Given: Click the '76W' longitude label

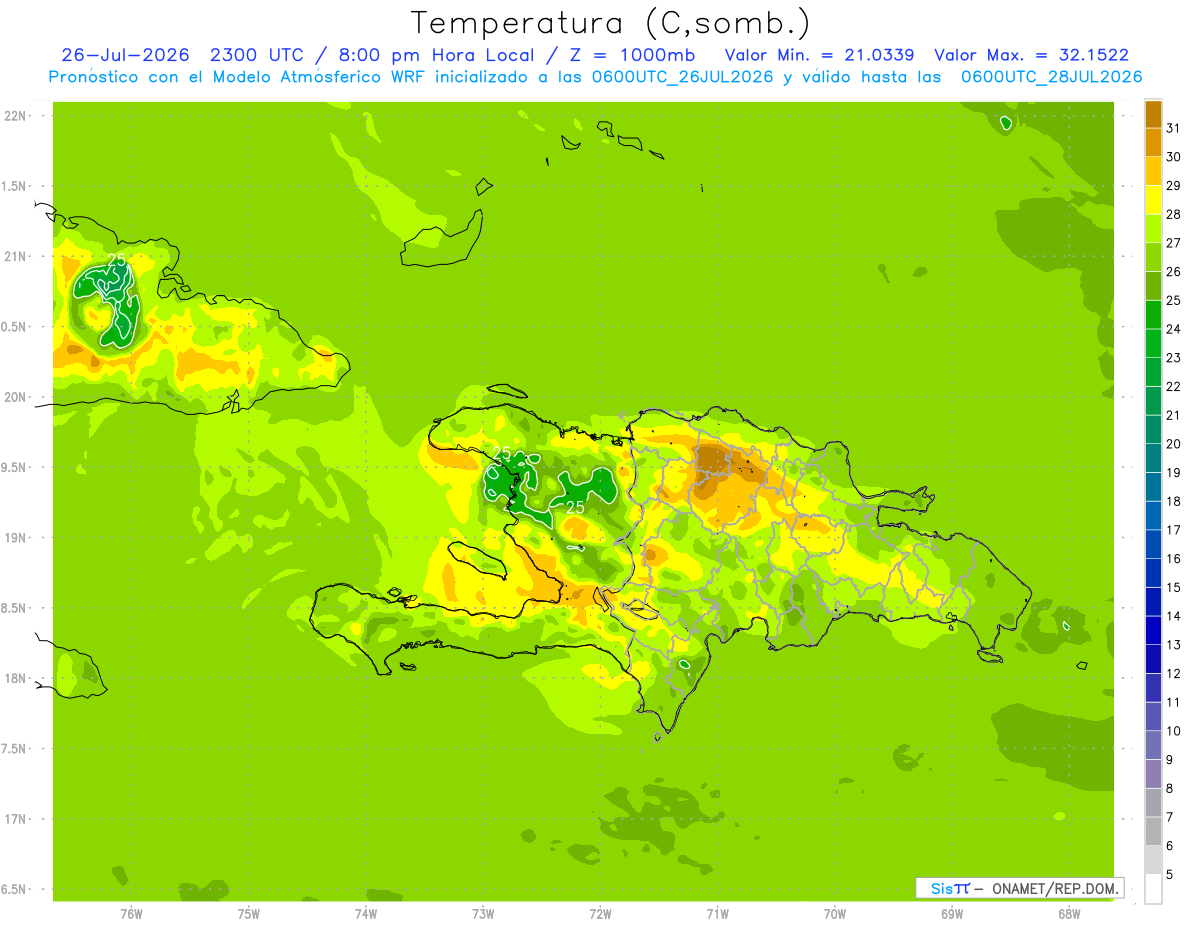Looking at the screenshot, I should point(131,914).
